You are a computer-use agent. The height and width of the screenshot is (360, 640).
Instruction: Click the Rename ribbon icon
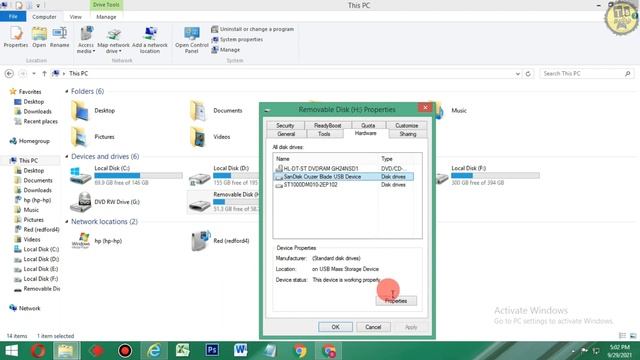point(60,37)
